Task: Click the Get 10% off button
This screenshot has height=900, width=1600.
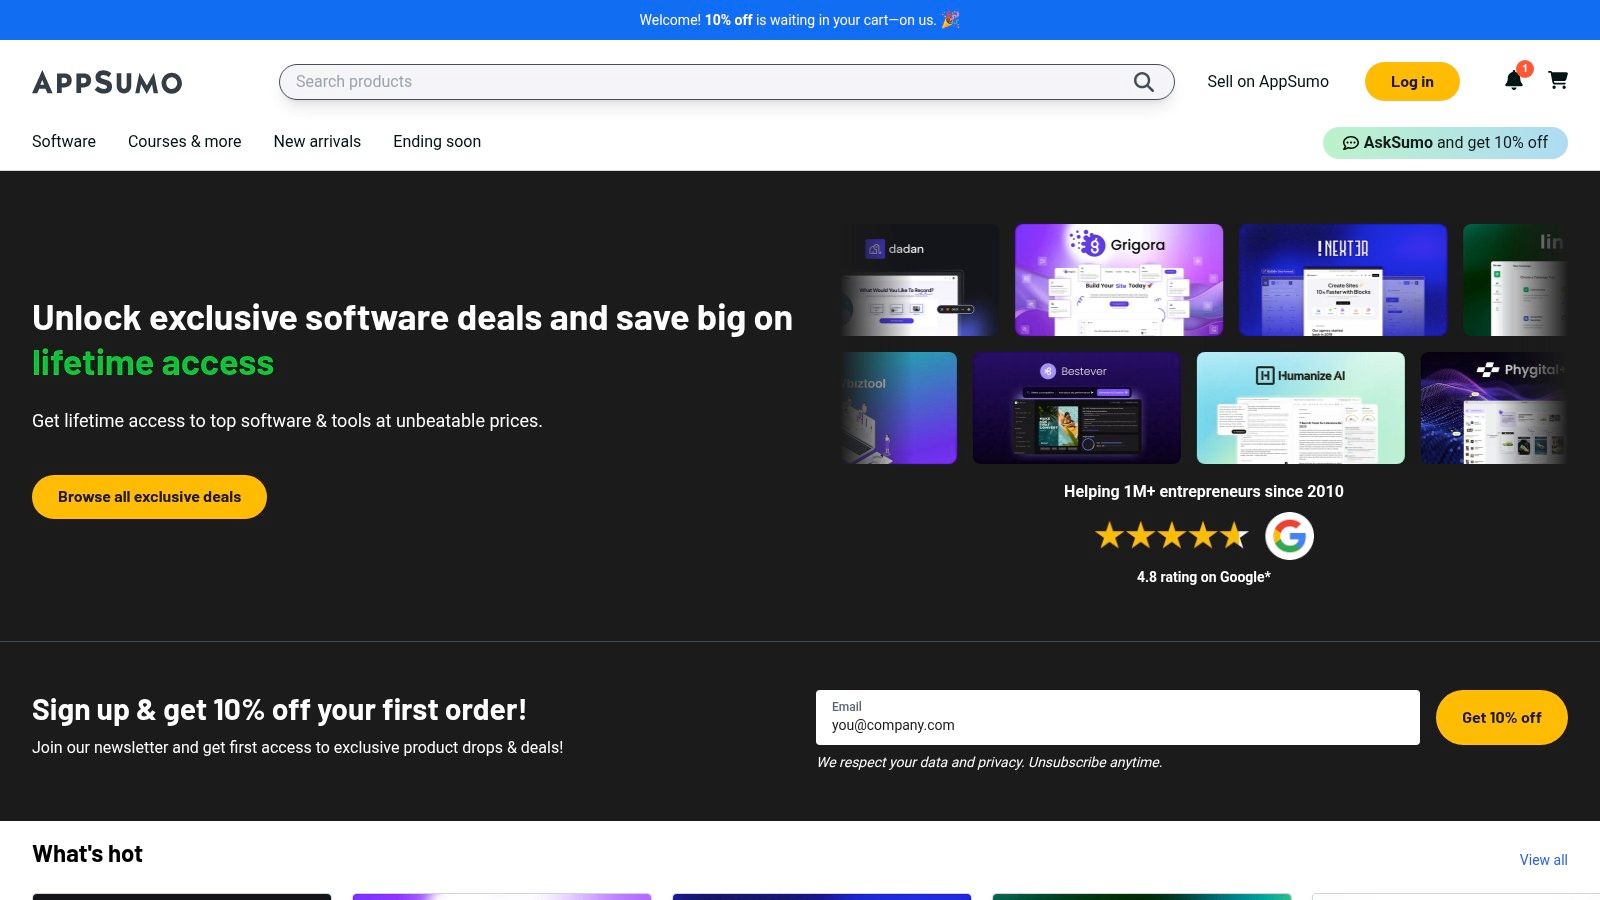Action: pyautogui.click(x=1502, y=717)
